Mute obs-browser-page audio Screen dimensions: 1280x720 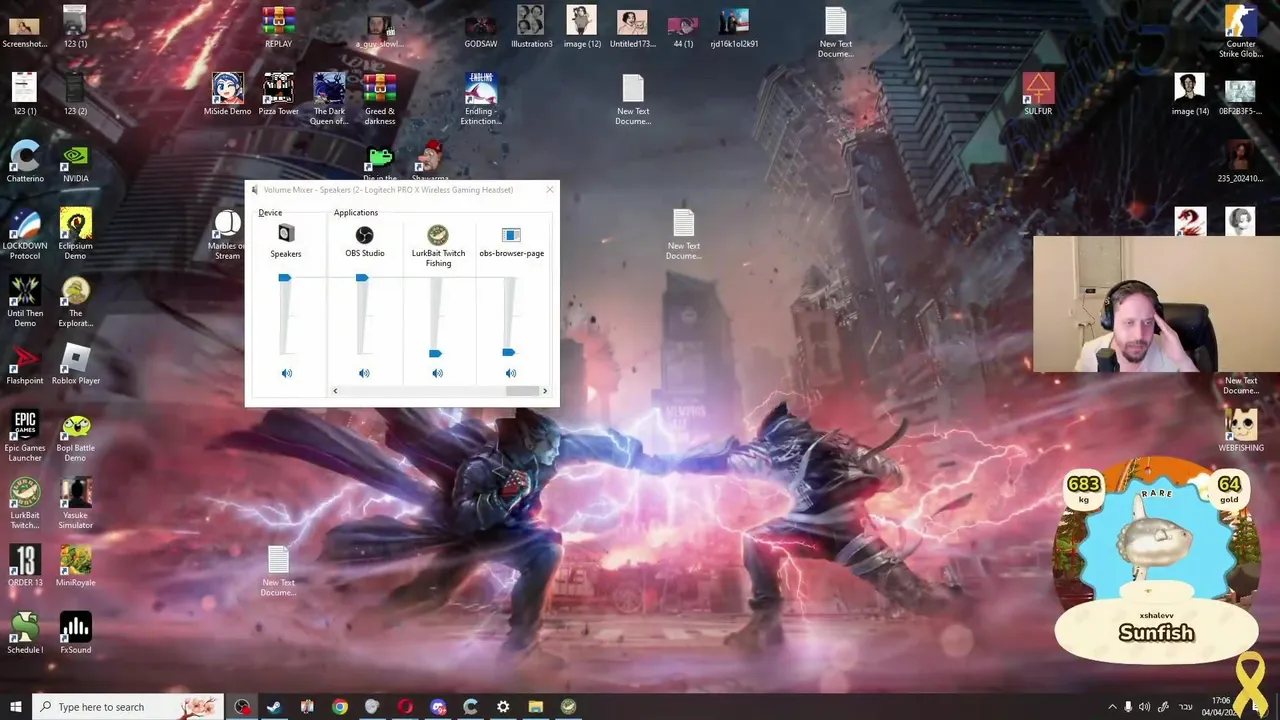click(x=511, y=373)
